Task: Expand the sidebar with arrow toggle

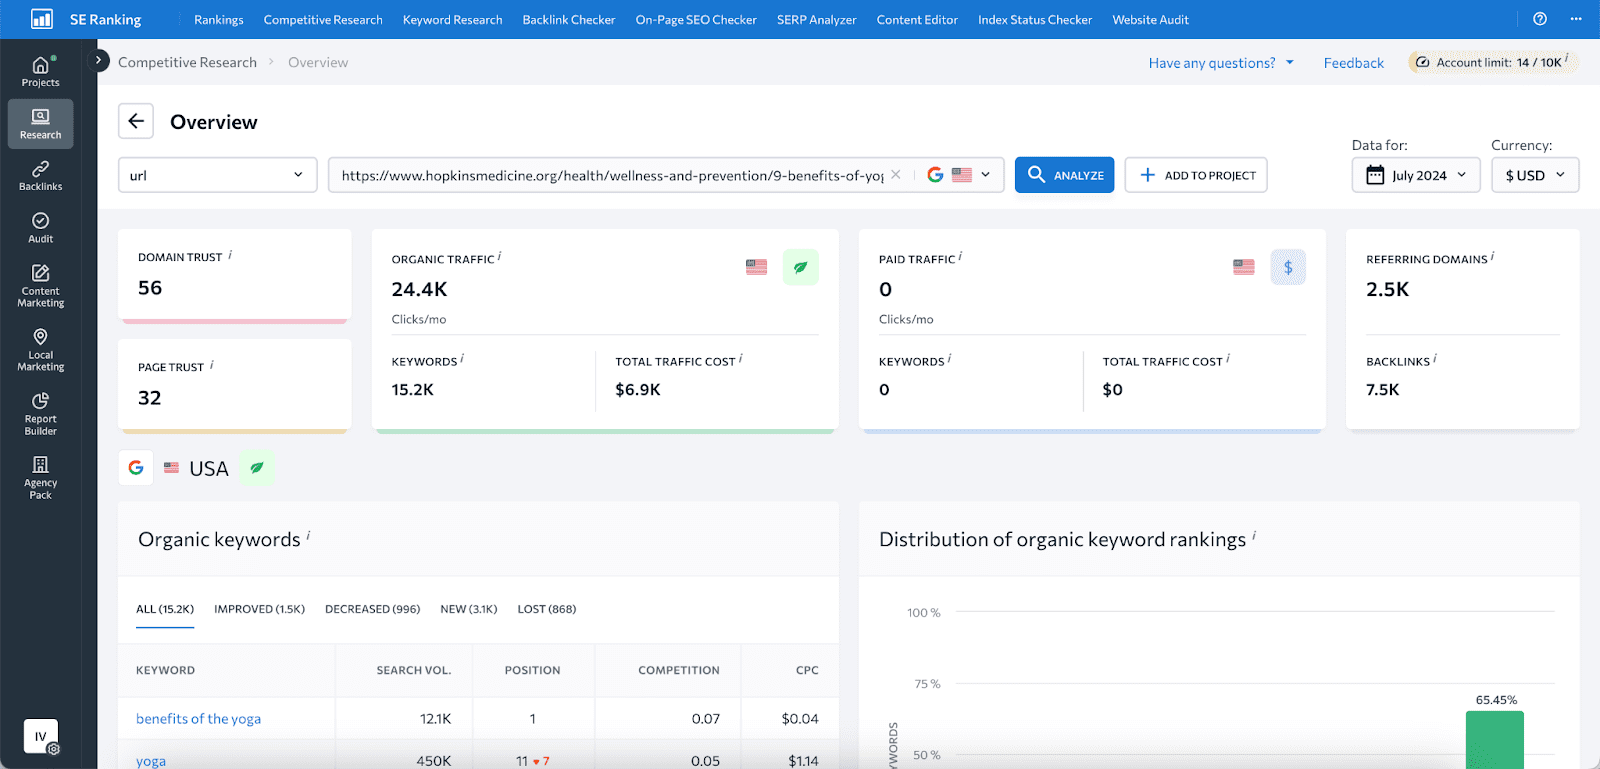Action: coord(98,60)
